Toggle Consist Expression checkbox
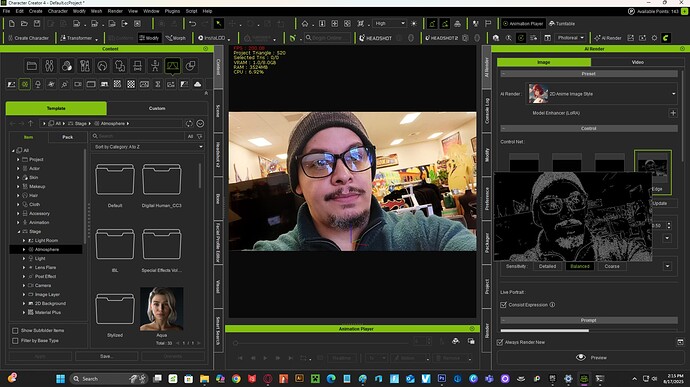690x387 pixels. (x=503, y=305)
